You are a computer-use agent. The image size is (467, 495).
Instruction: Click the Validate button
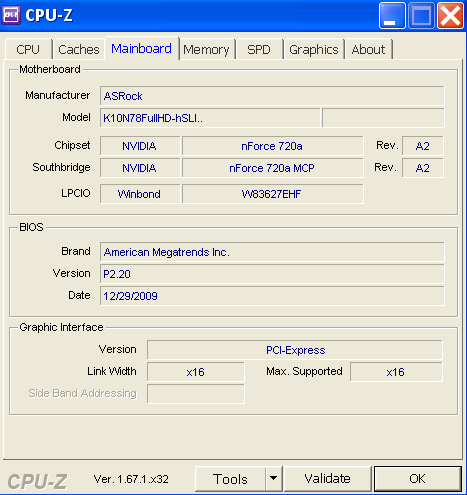pos(328,479)
